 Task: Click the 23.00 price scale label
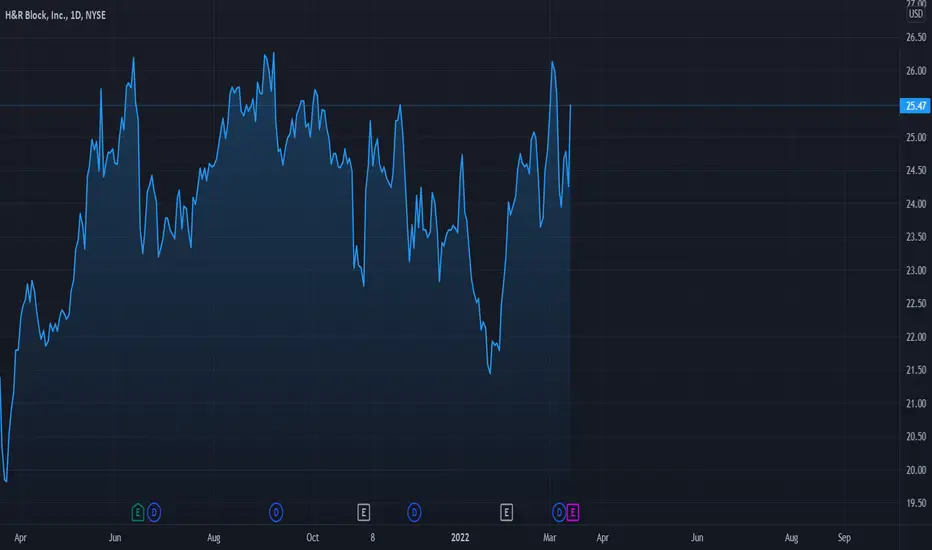coord(916,271)
